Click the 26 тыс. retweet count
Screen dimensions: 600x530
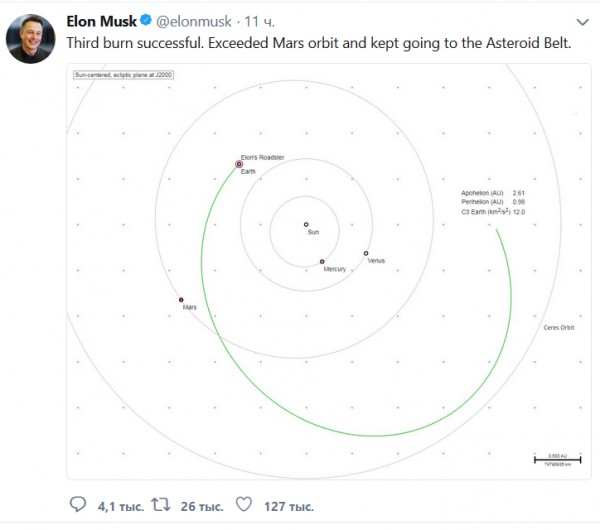(199, 506)
